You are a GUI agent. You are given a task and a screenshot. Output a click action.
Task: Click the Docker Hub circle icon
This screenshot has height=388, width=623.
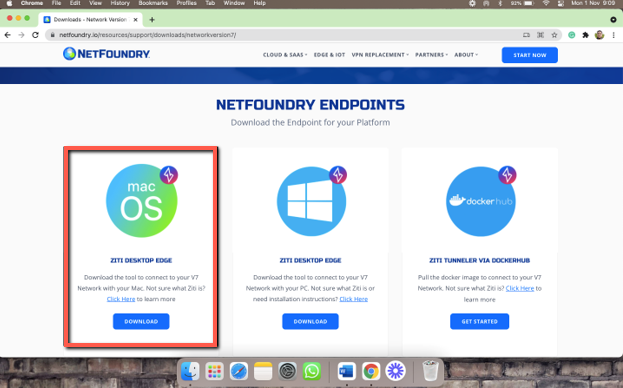coord(480,201)
